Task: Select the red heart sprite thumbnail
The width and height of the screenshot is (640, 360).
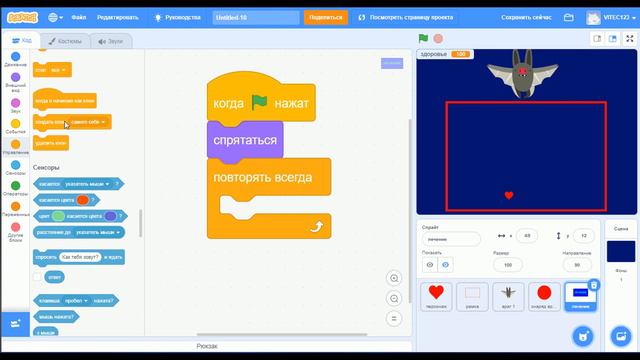Action: pyautogui.click(x=436, y=297)
